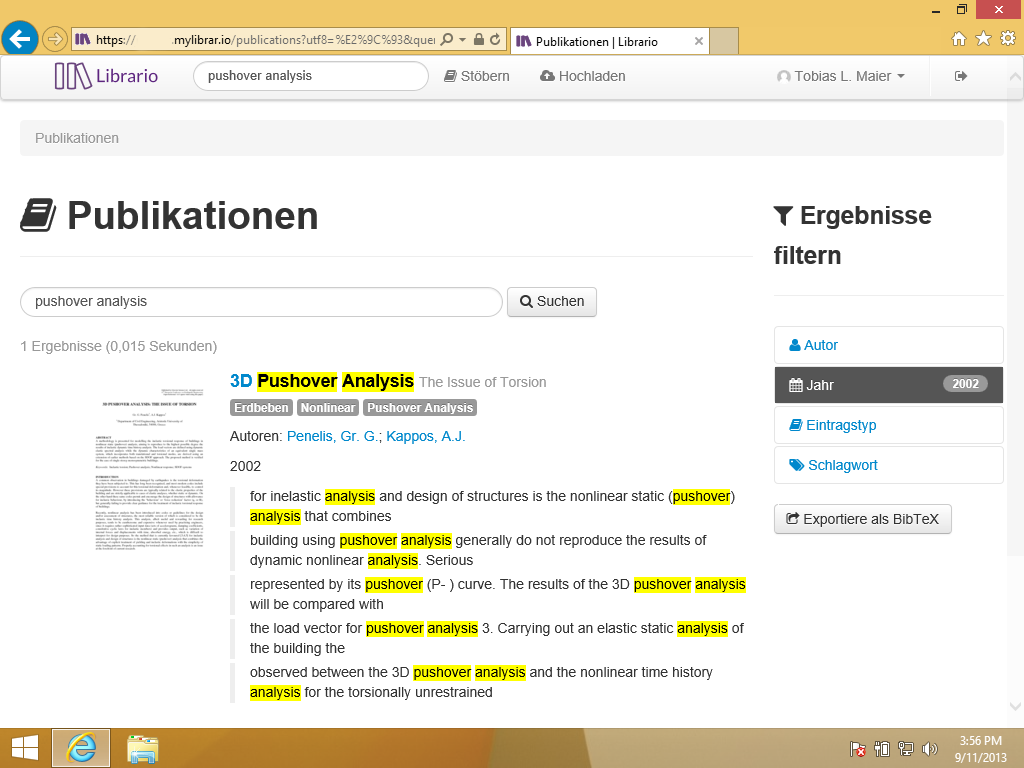Click the Suchen search button
Image resolution: width=1024 pixels, height=768 pixels.
coord(552,301)
